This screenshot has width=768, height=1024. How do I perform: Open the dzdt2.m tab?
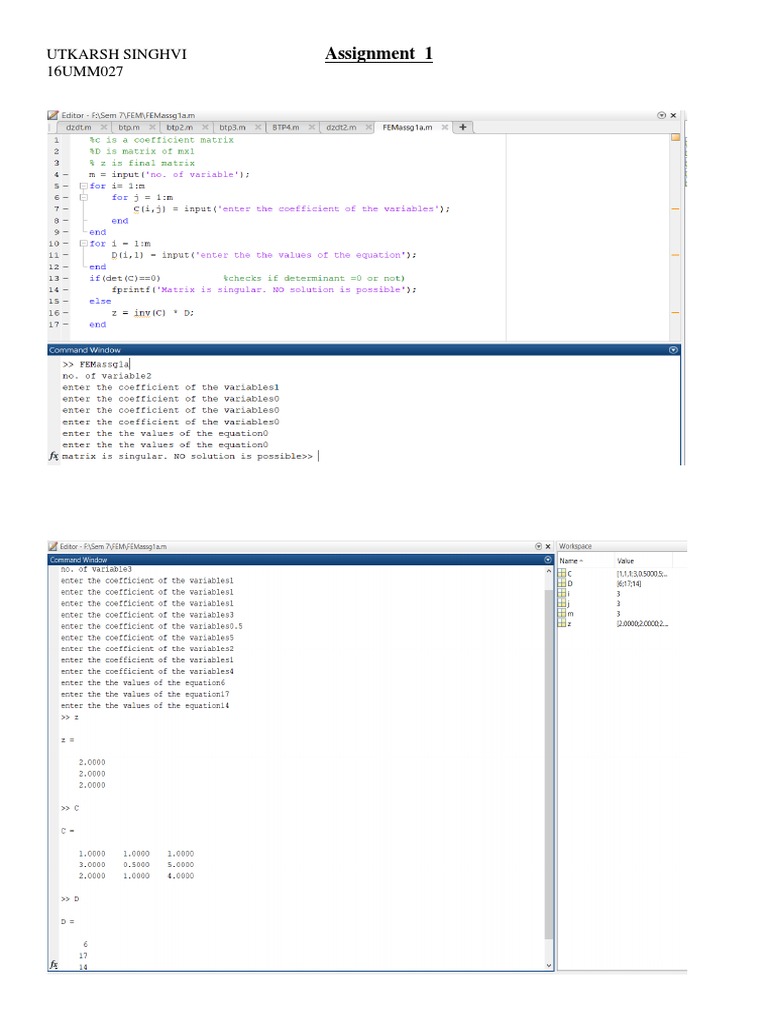coord(341,127)
